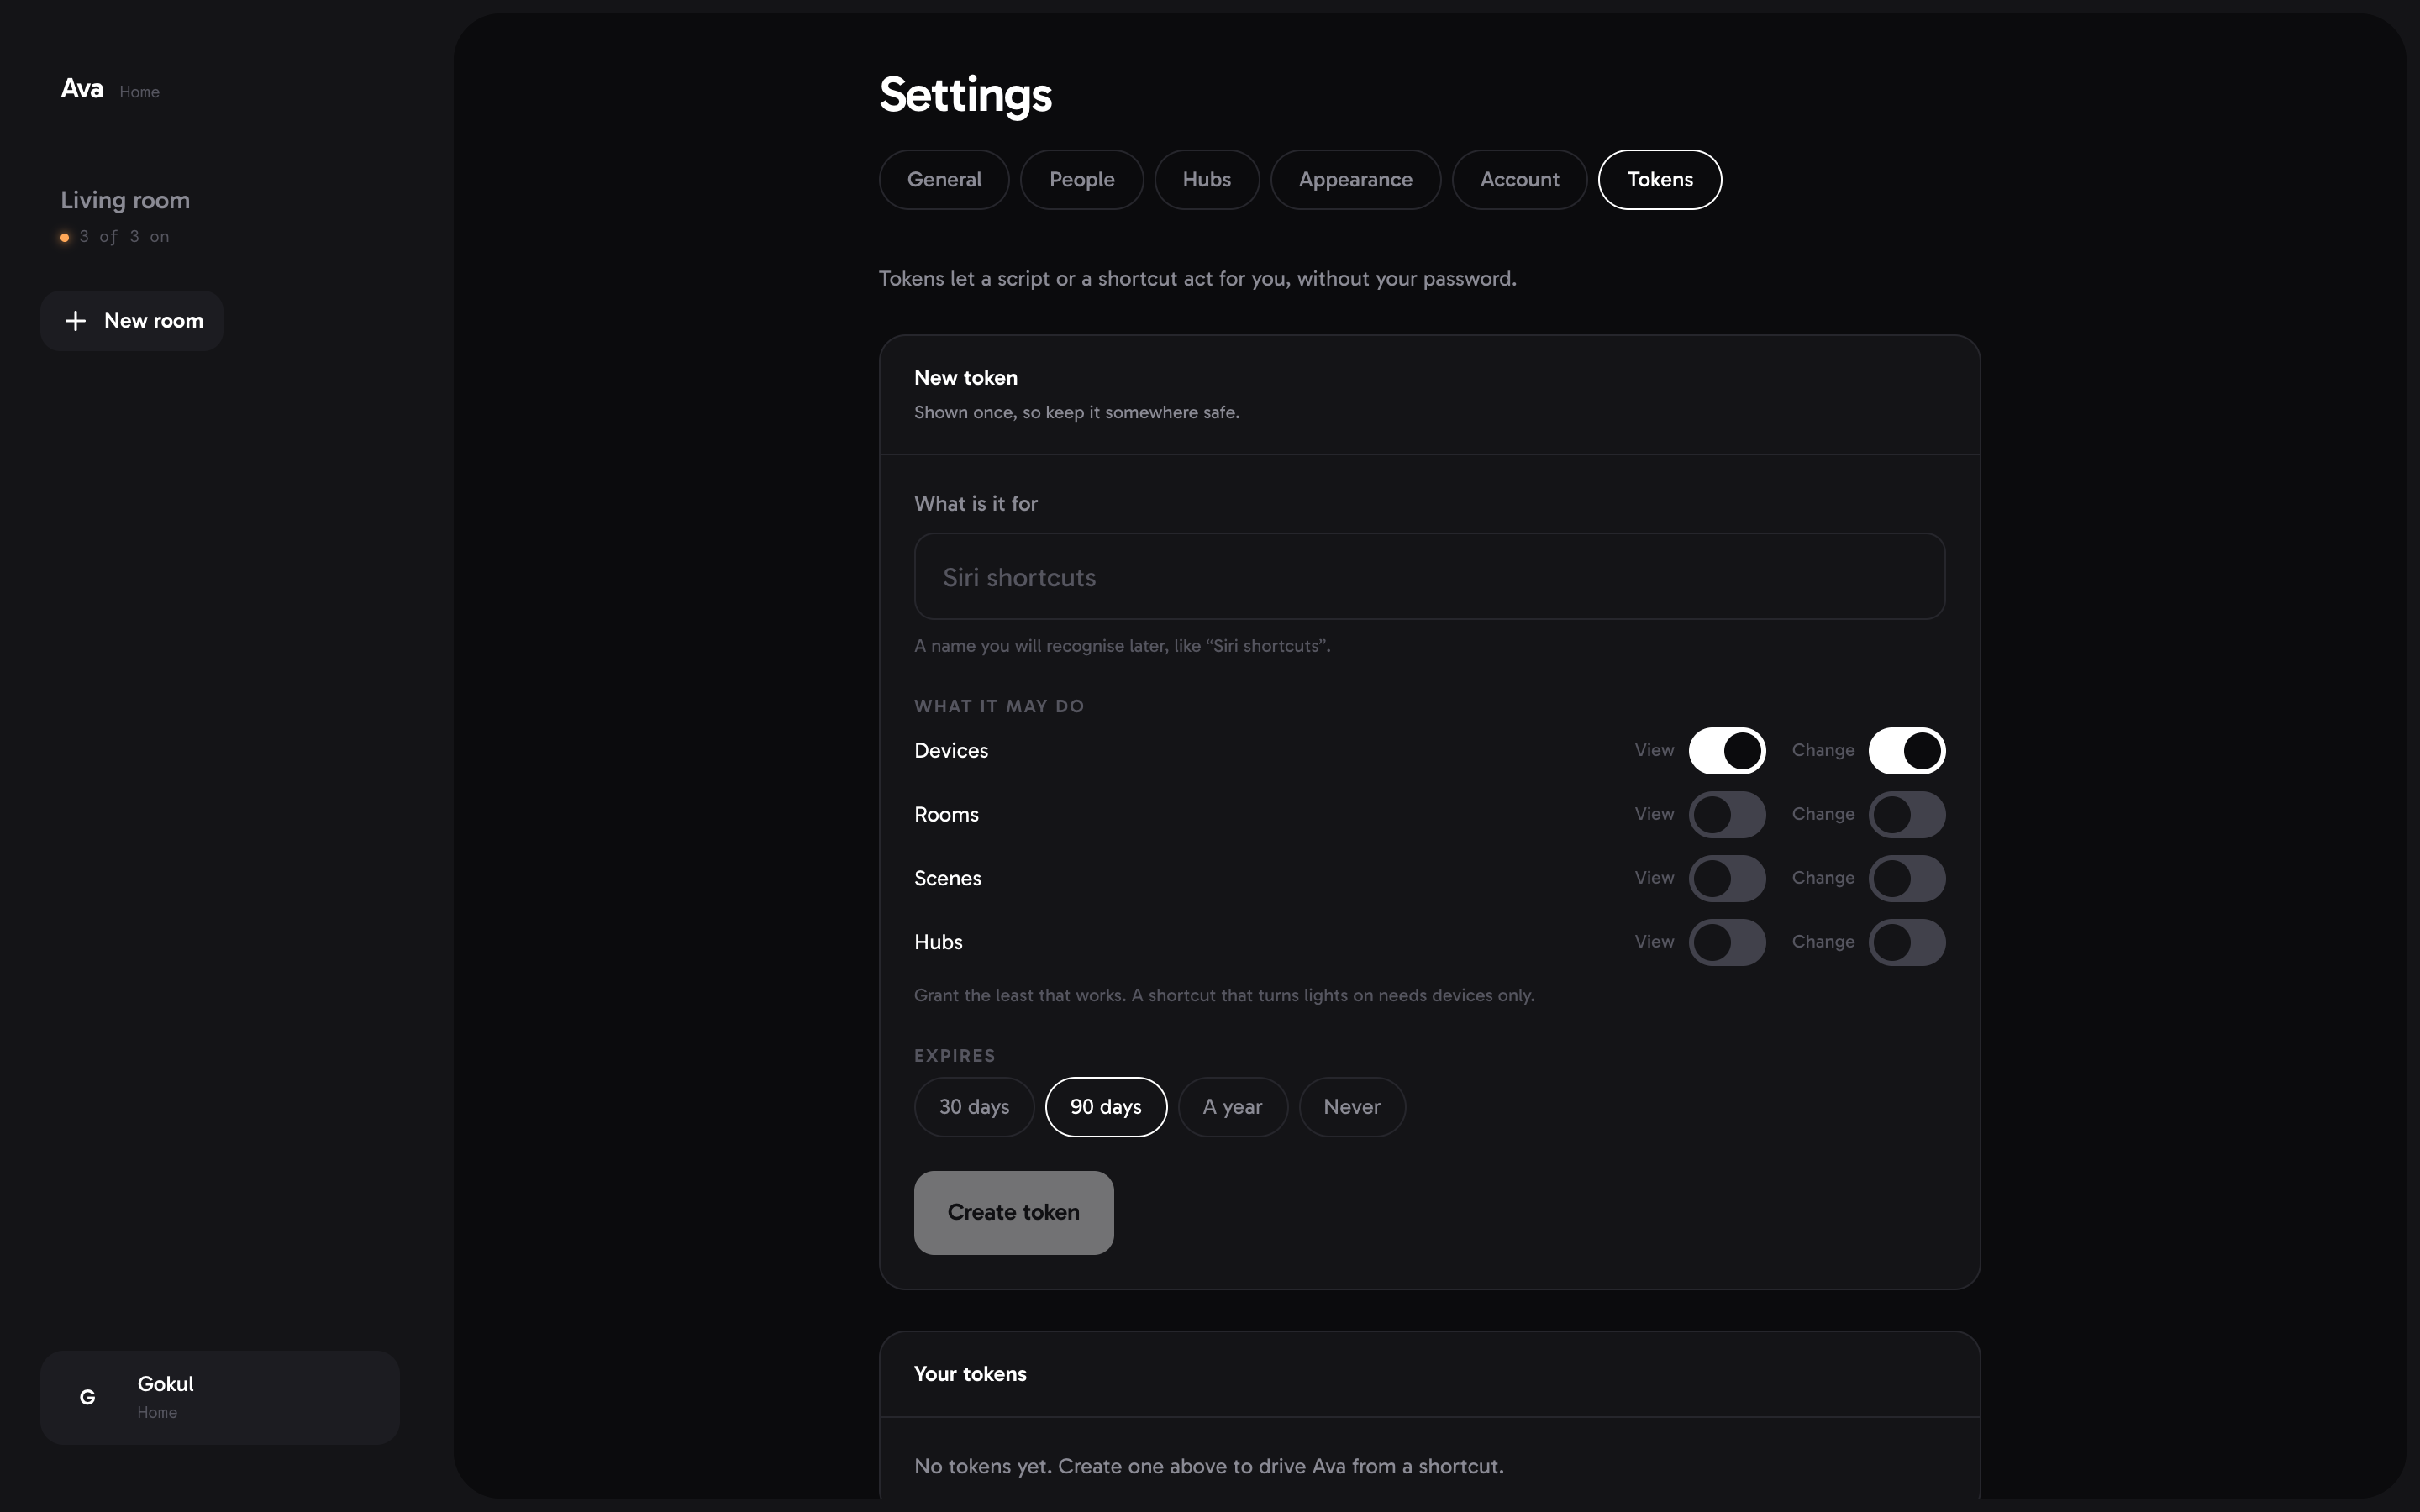The height and width of the screenshot is (1512, 2420).
Task: Focus the 'What is it for' name field
Action: point(1429,576)
